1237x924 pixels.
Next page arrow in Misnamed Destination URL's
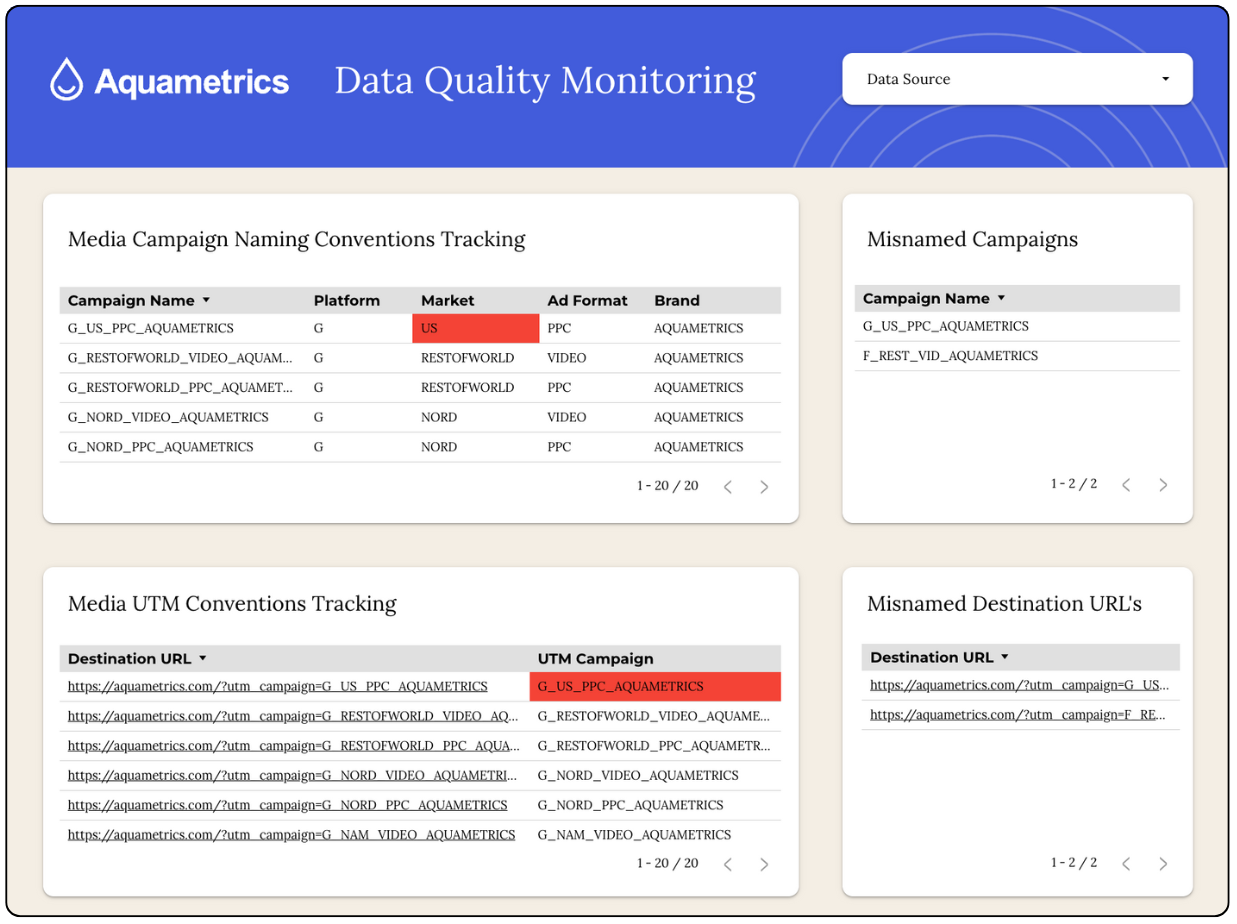(1163, 863)
